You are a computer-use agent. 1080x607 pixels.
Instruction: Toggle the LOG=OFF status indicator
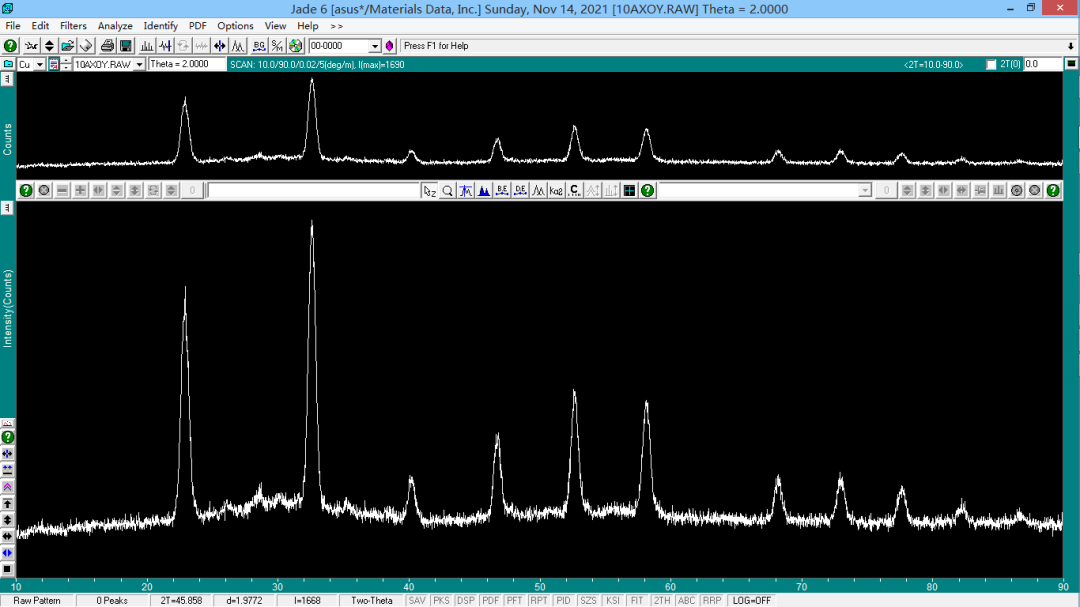click(x=750, y=600)
